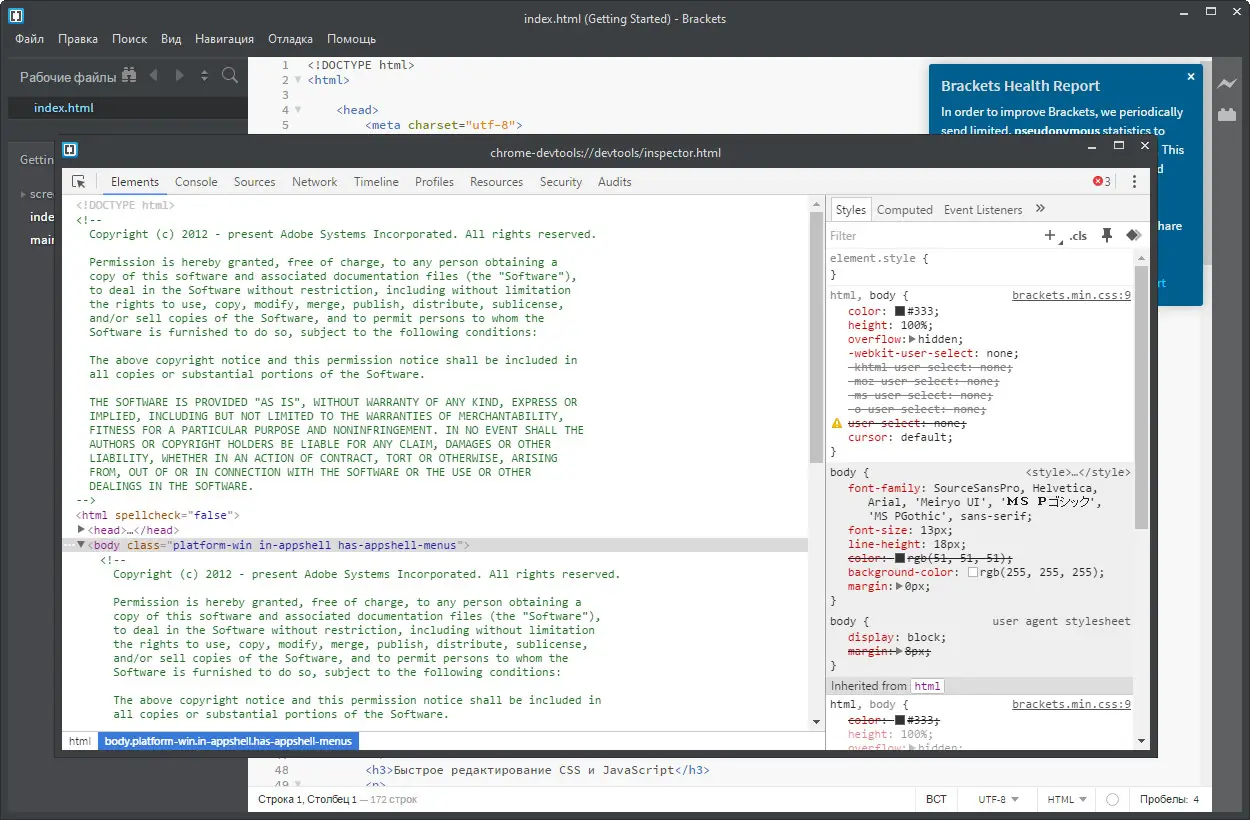Toggle the .cls element classes pane
This screenshot has height=820, width=1250.
tap(1078, 236)
